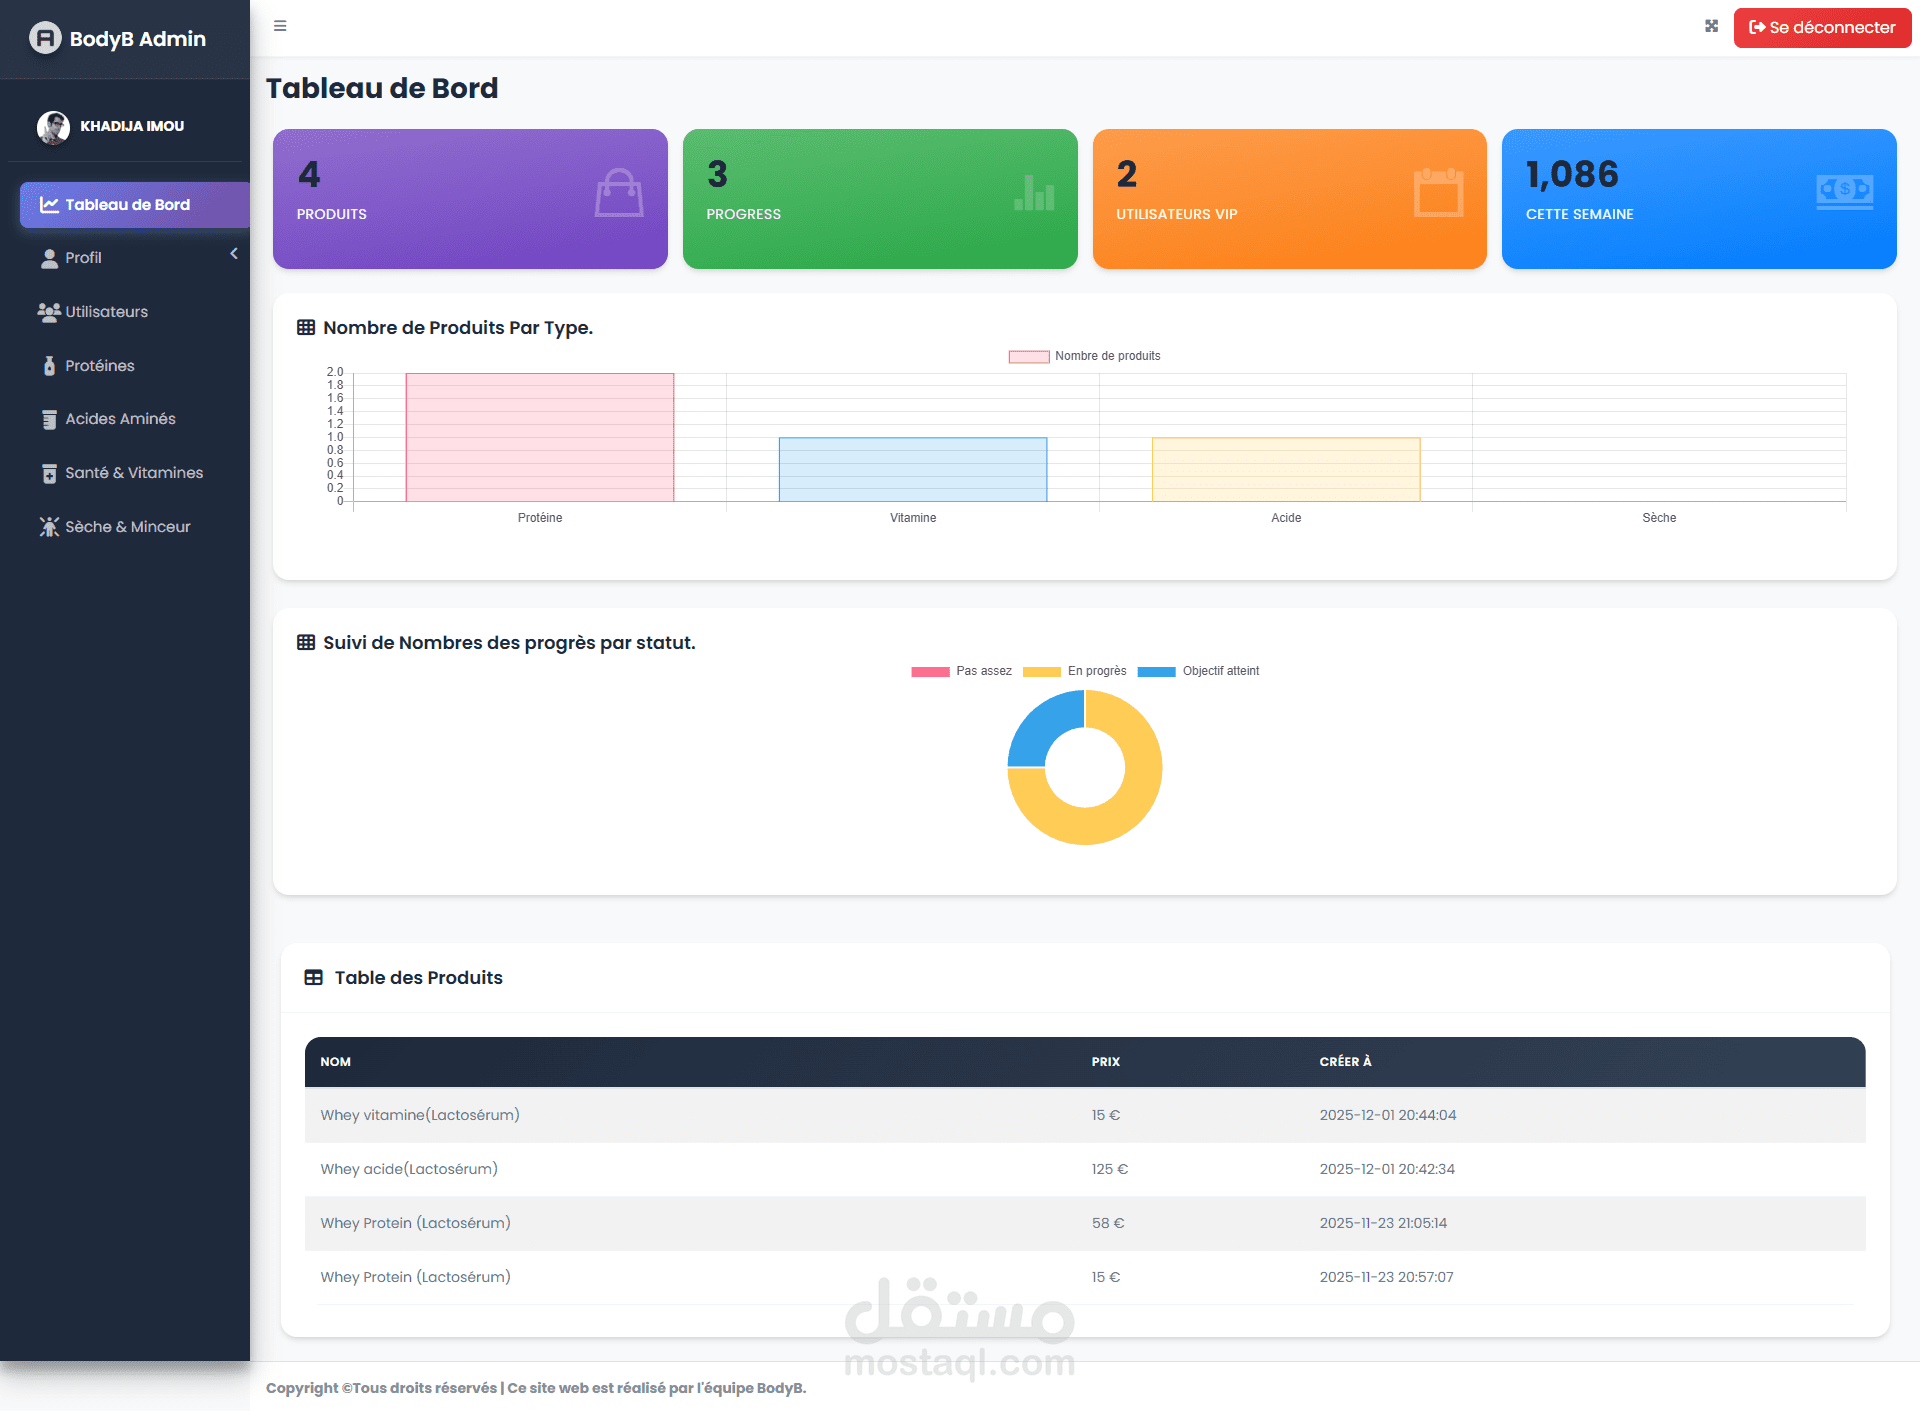Click the hamburger sidebar toggle icon
Image resolution: width=1920 pixels, height=1411 pixels.
280,26
